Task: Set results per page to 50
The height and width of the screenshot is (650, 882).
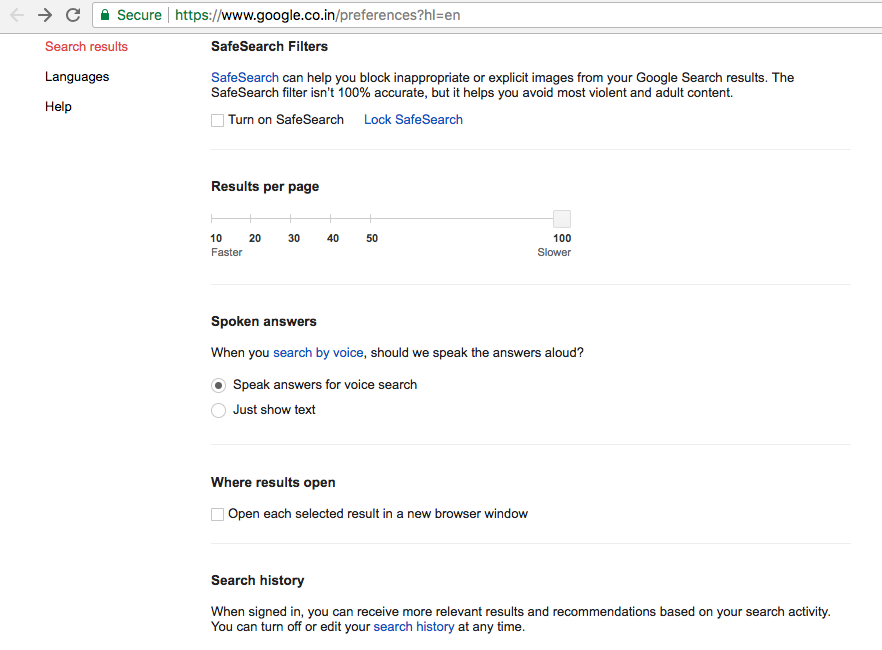Action: coord(371,219)
